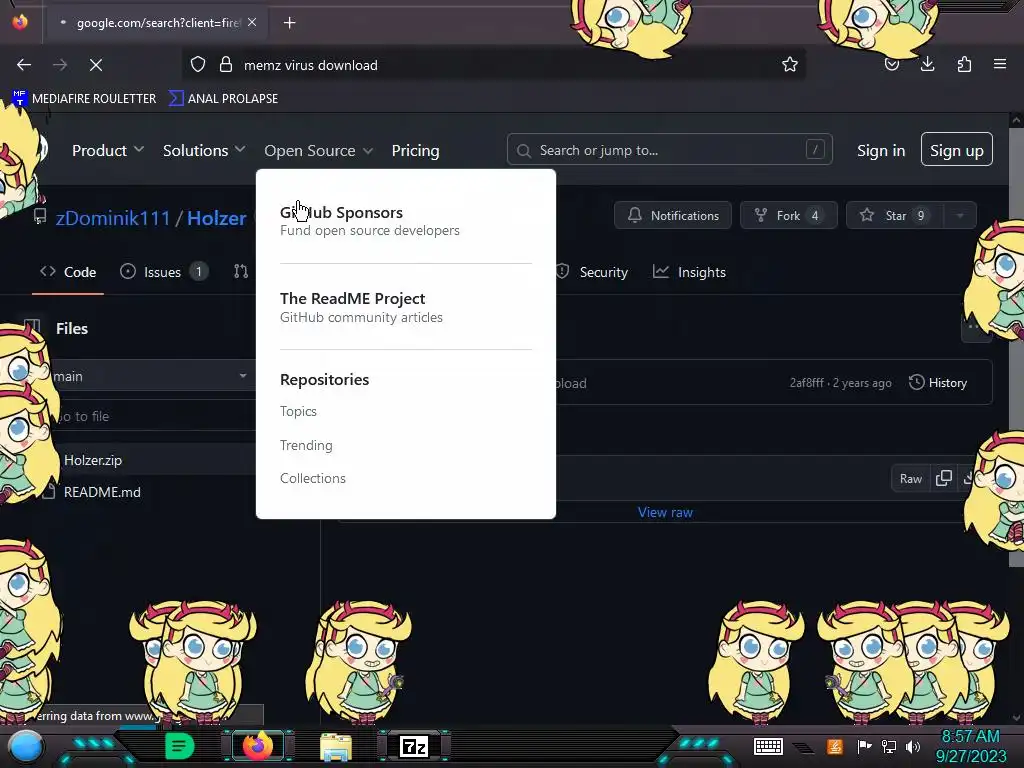
Task: Select README.md in file tree
Action: 102,492
